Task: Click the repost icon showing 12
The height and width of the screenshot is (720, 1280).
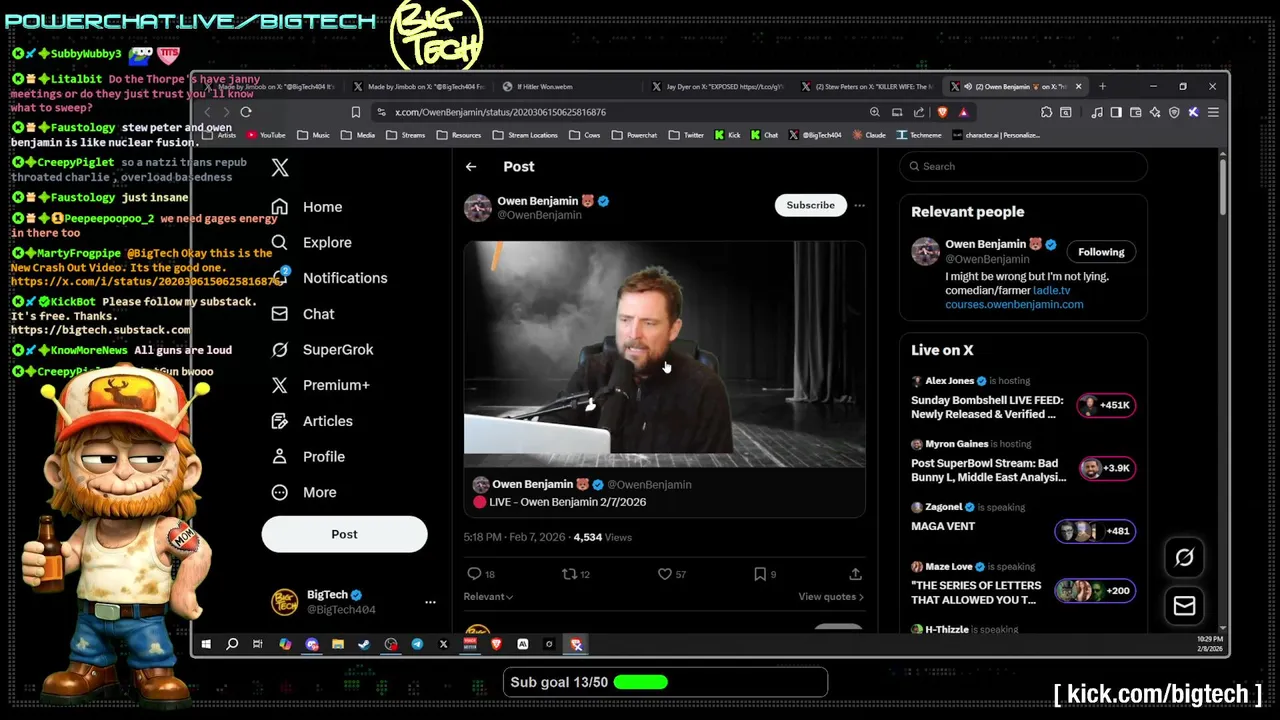Action: (569, 574)
